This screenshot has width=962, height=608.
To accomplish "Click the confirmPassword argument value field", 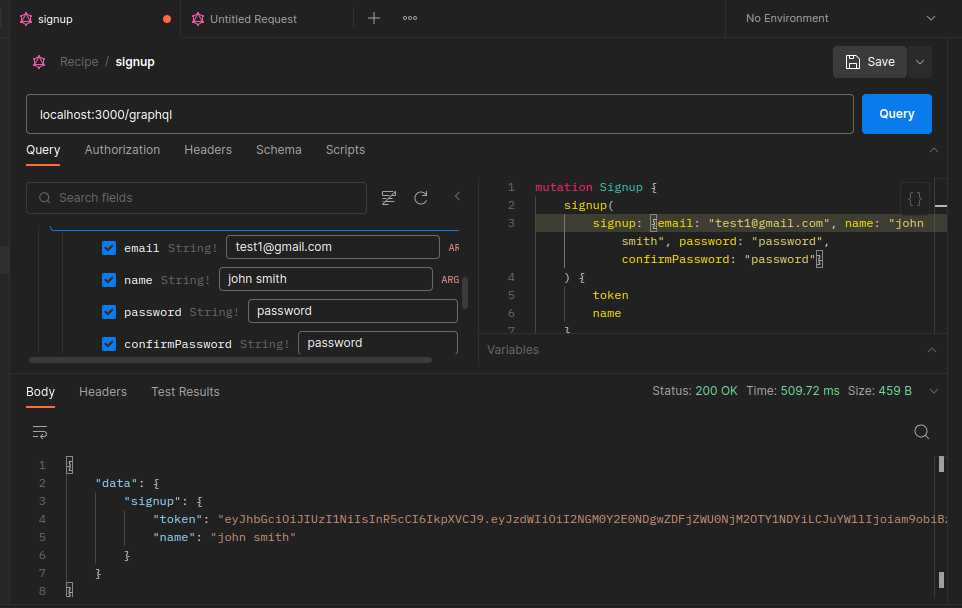I will 378,343.
